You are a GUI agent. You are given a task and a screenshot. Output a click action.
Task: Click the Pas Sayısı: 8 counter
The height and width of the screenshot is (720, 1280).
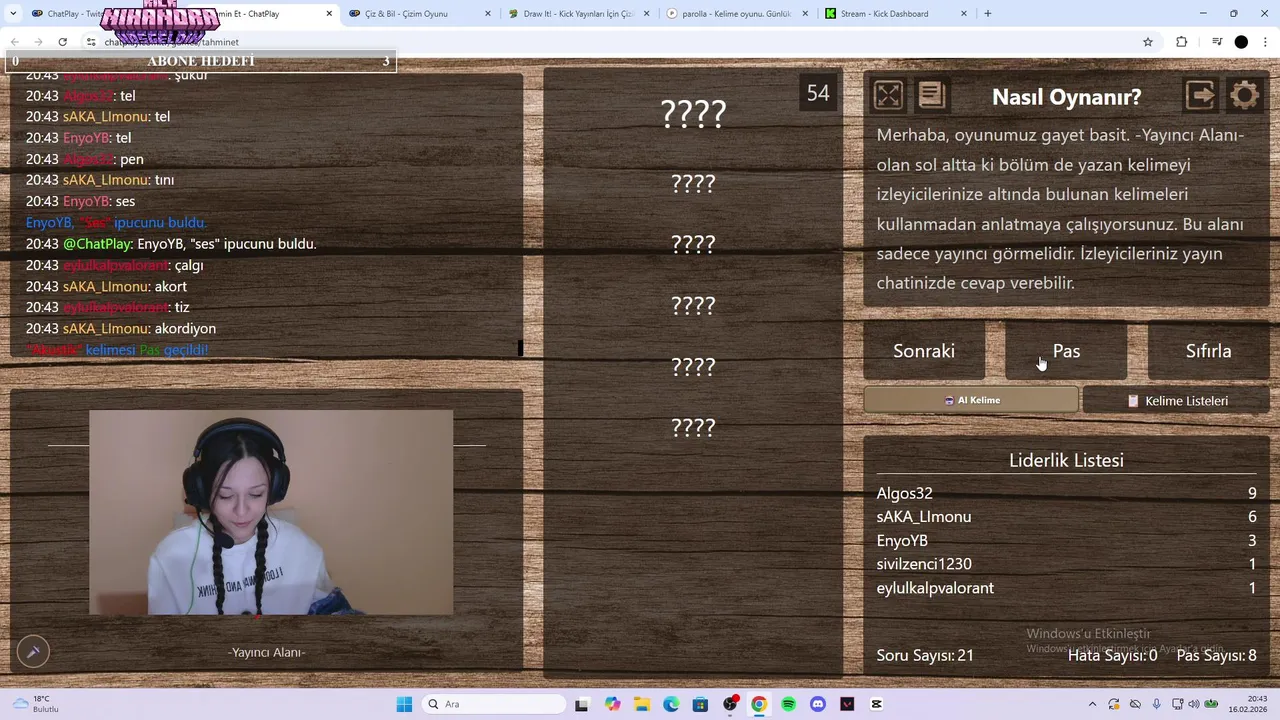point(1216,655)
